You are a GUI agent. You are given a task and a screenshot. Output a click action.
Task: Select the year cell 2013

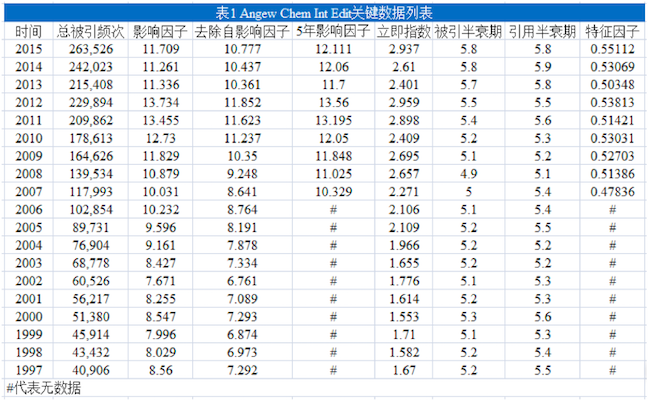tap(29, 85)
